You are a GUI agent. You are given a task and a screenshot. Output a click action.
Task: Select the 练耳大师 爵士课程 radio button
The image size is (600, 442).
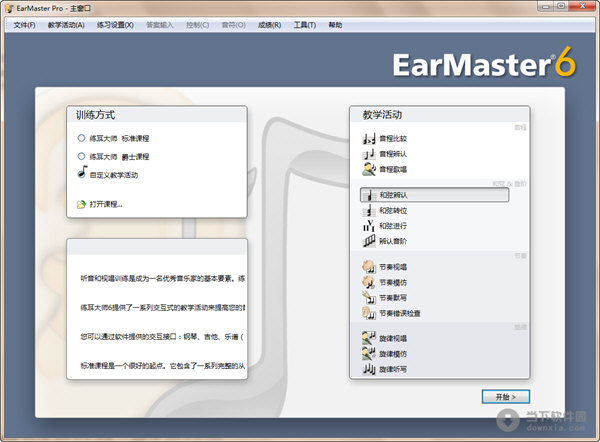(x=81, y=156)
